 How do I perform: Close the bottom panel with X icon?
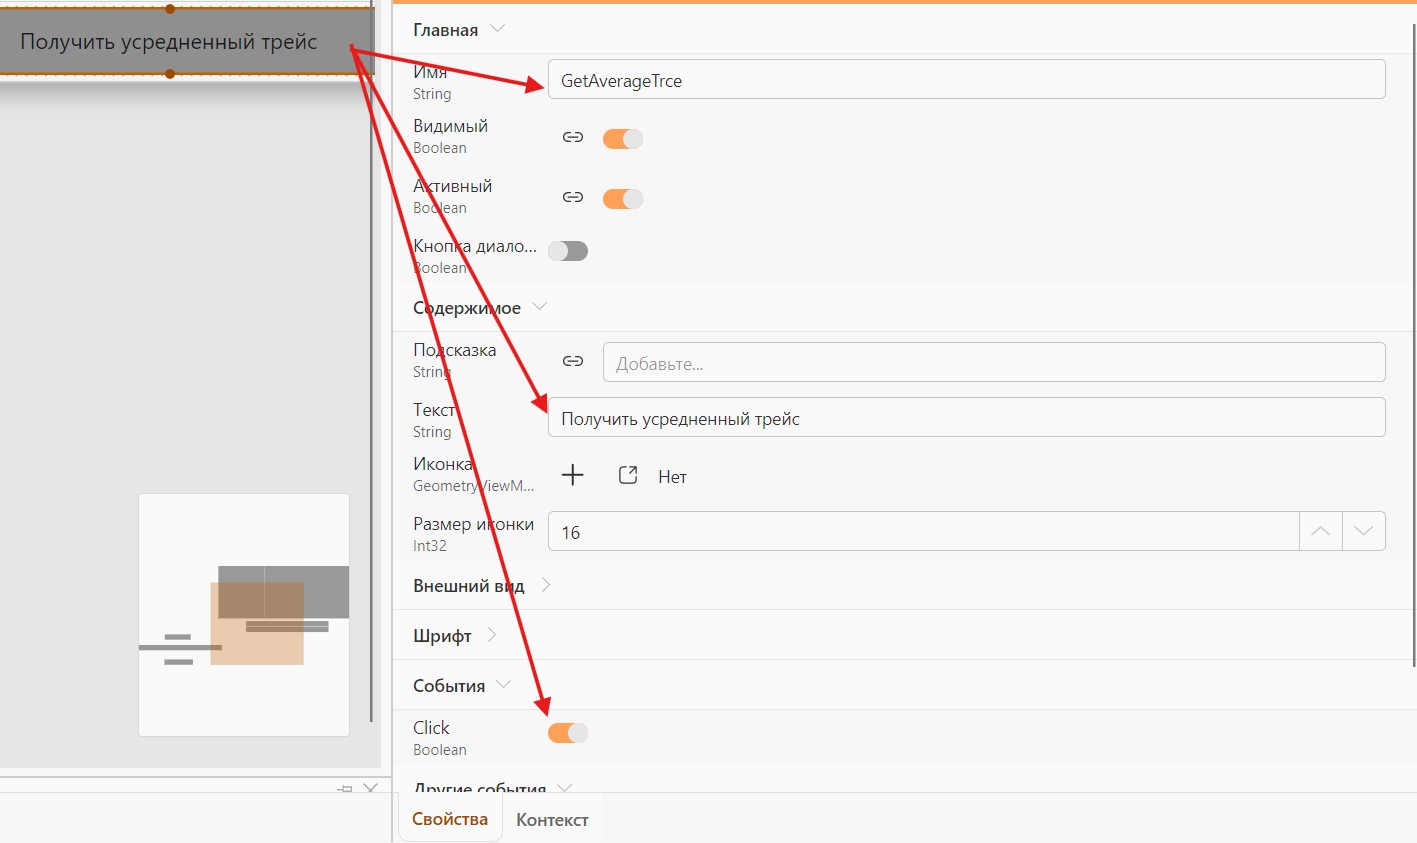pyautogui.click(x=370, y=789)
